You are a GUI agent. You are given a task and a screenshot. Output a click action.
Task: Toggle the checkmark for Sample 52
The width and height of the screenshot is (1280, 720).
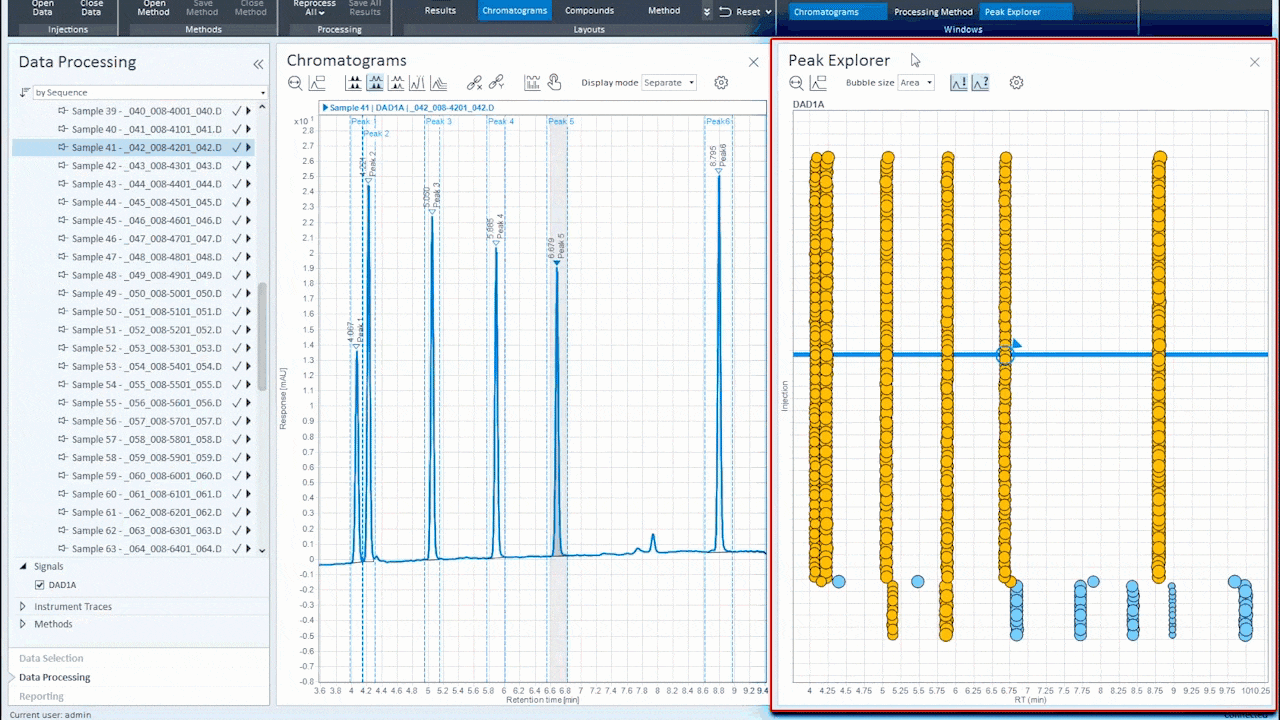coord(236,348)
